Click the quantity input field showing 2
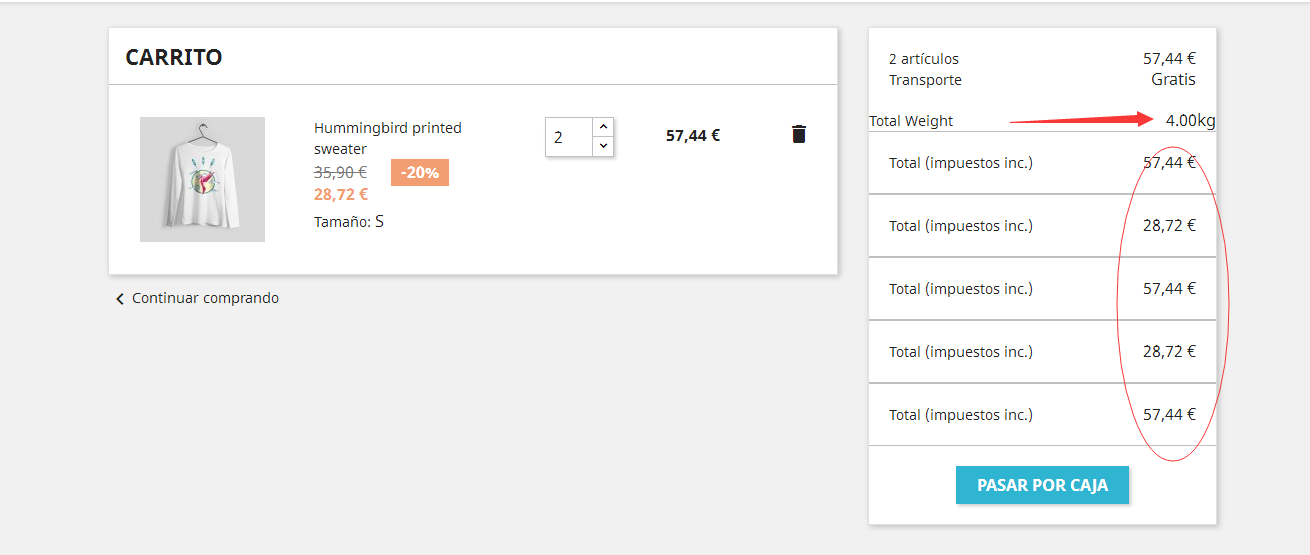 tap(568, 137)
